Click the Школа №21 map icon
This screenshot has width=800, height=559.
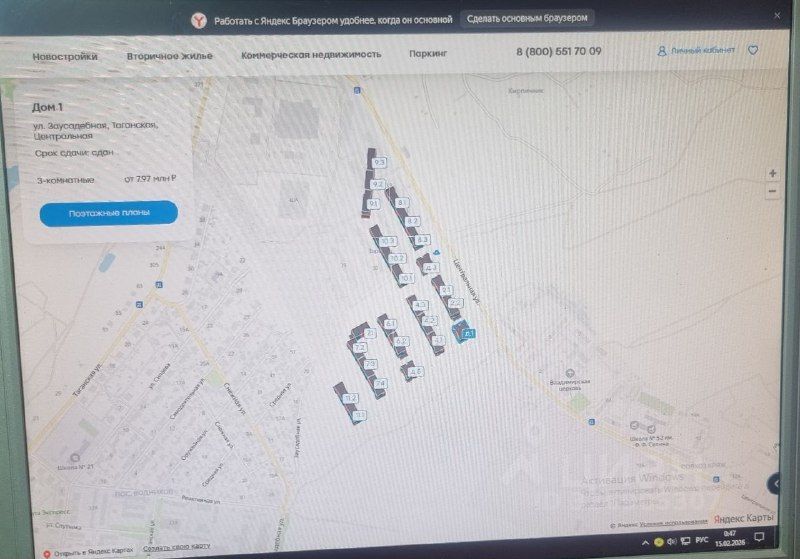(x=75, y=458)
